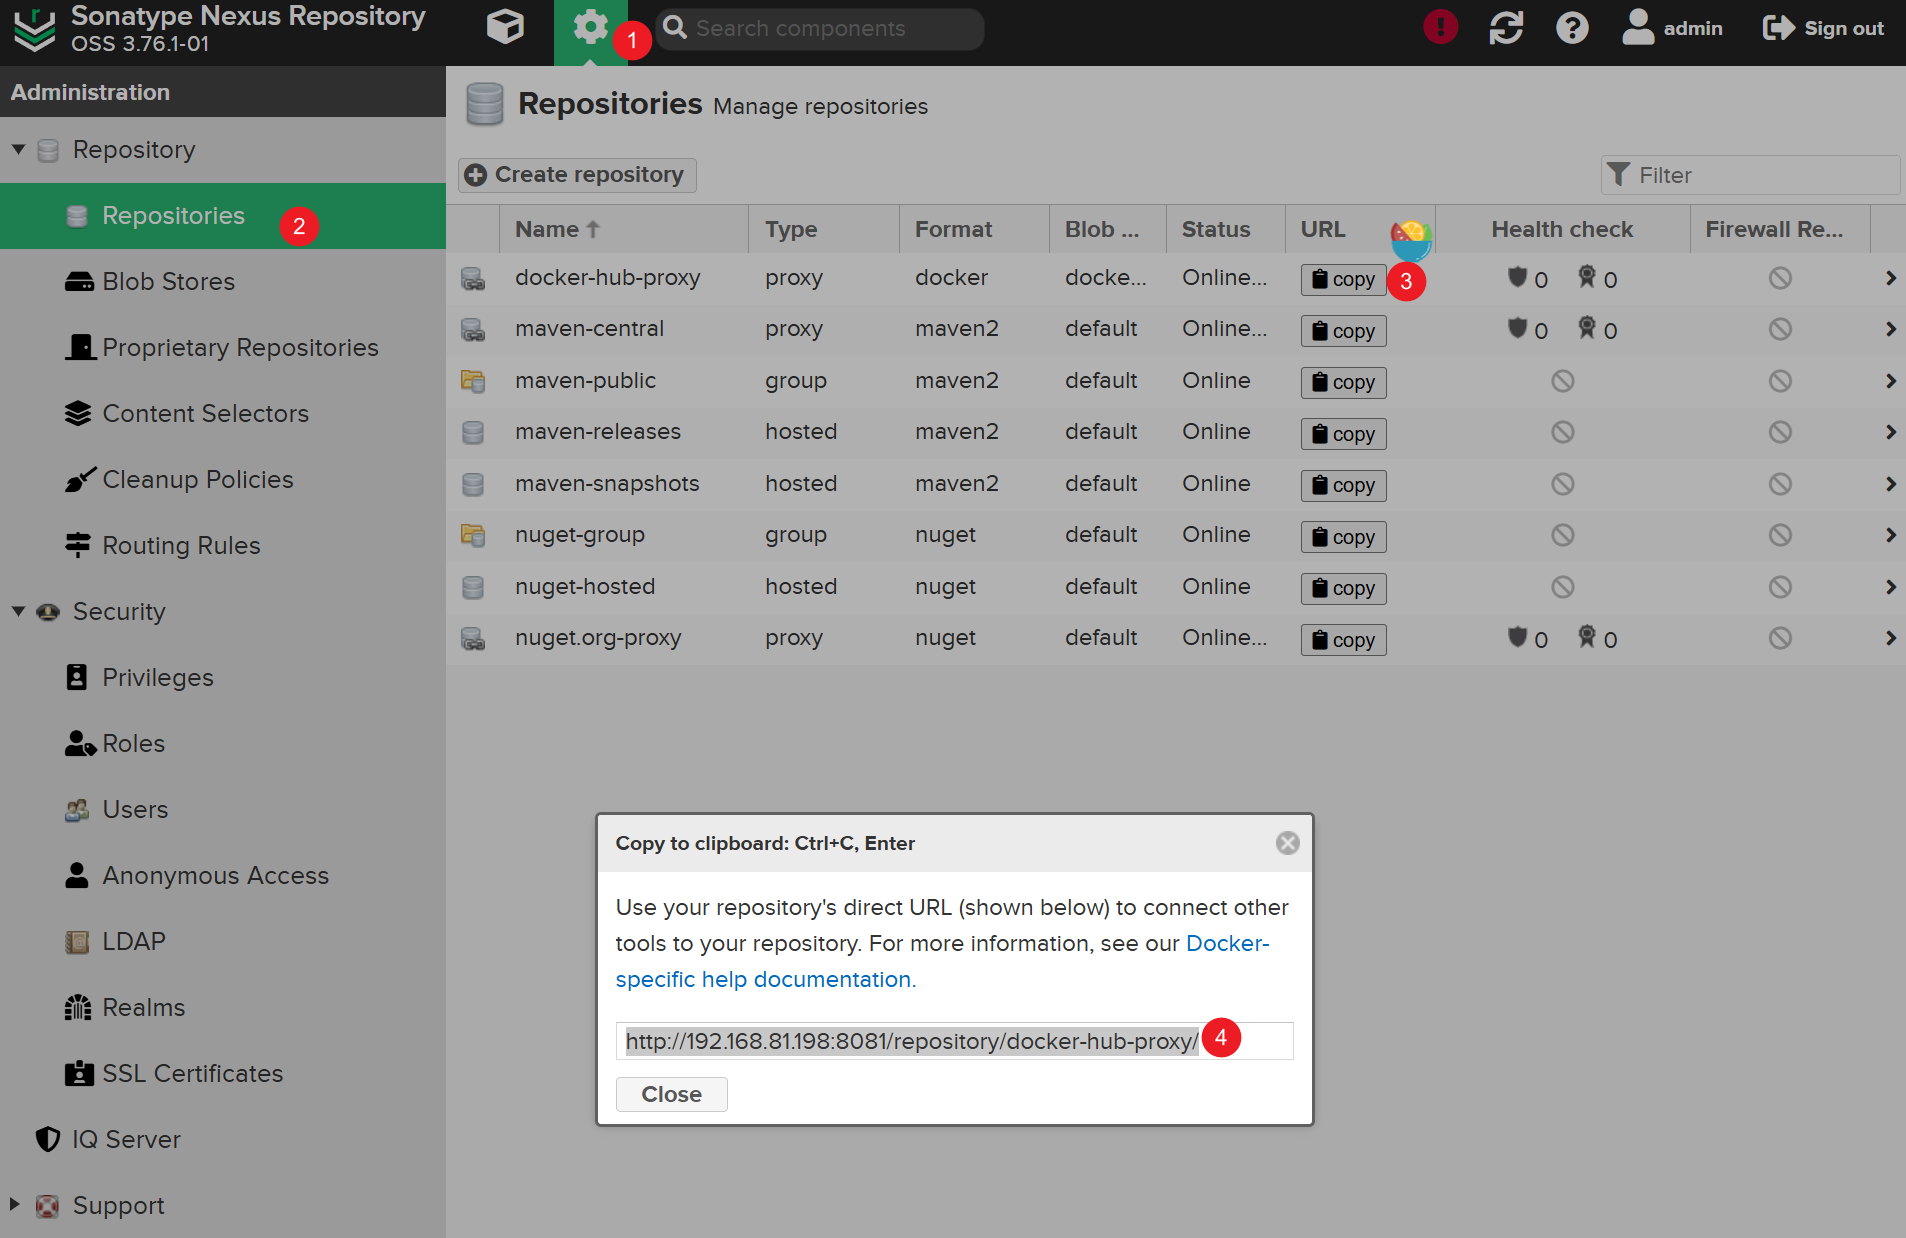Copy URL of maven-releases
Image resolution: width=1906 pixels, height=1238 pixels.
[x=1343, y=434]
